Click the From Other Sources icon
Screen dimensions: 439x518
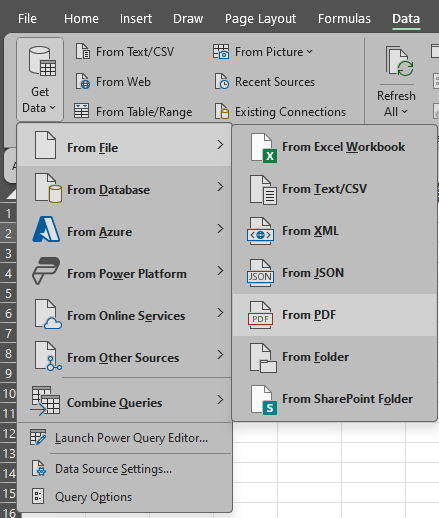click(48, 356)
